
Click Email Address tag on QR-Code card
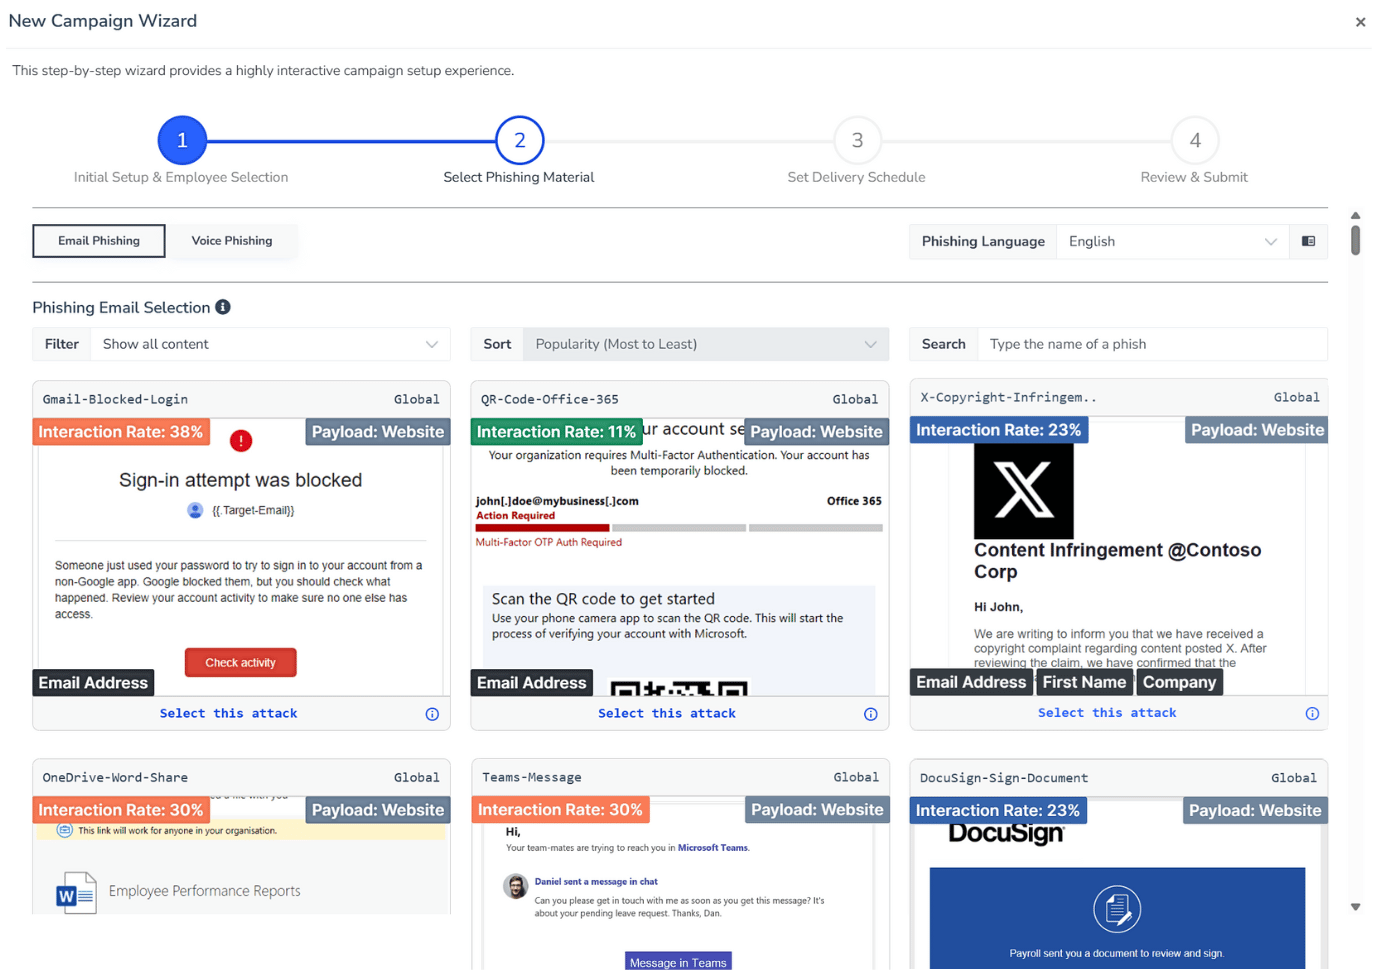(532, 683)
